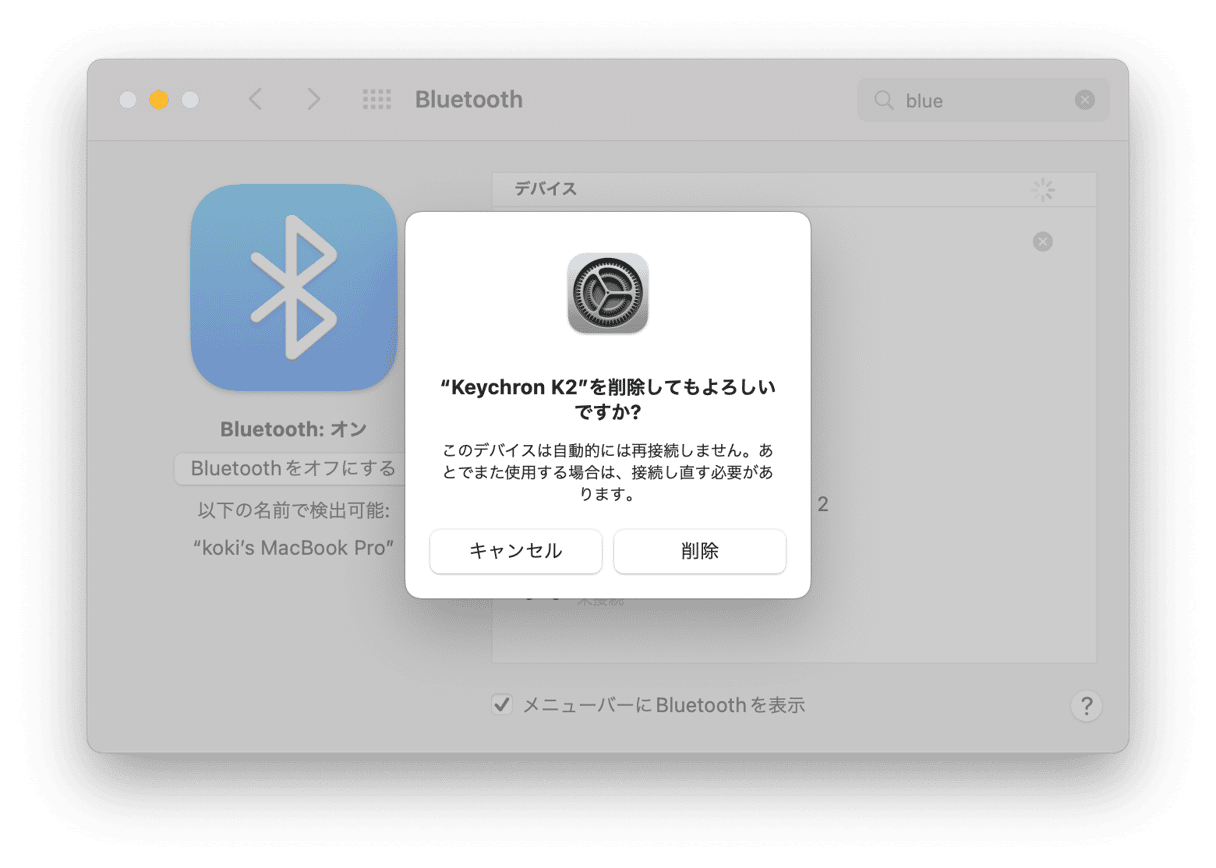Click the koki's MacBook Pro name text
1216x868 pixels.
293,548
